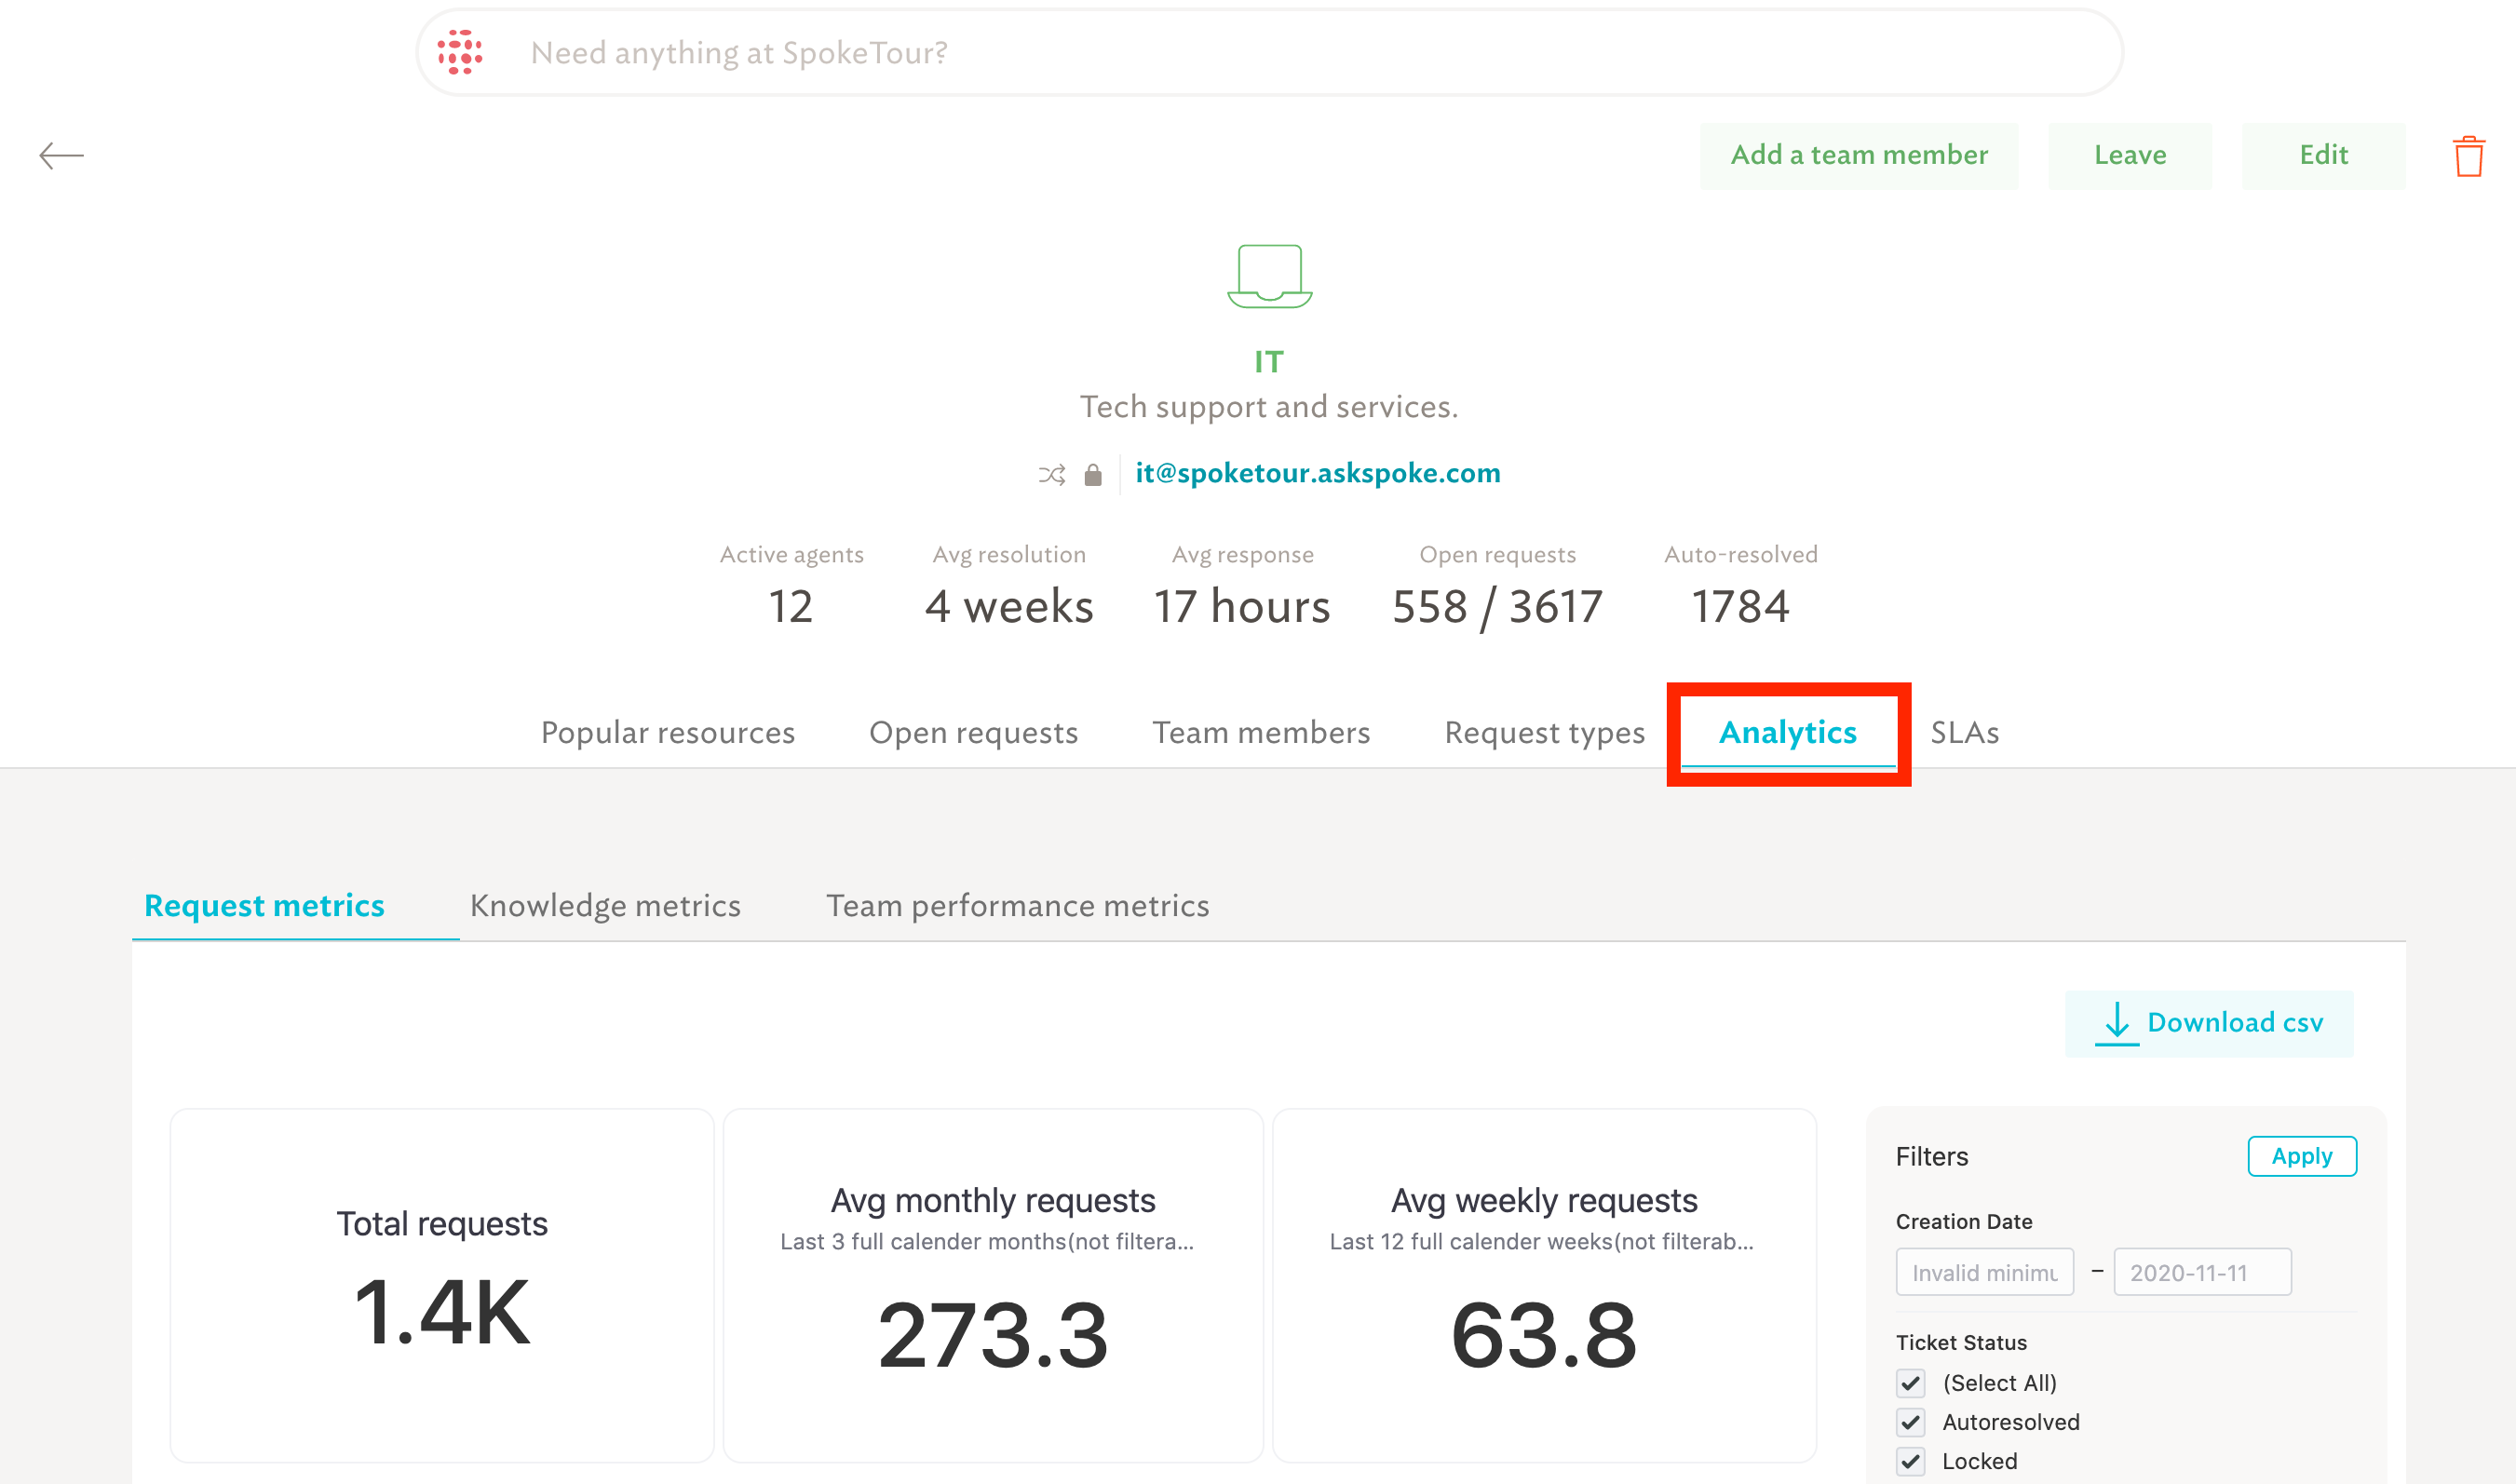Click Auto-resolved value 1784
Image resolution: width=2516 pixels, height=1484 pixels.
1740,606
